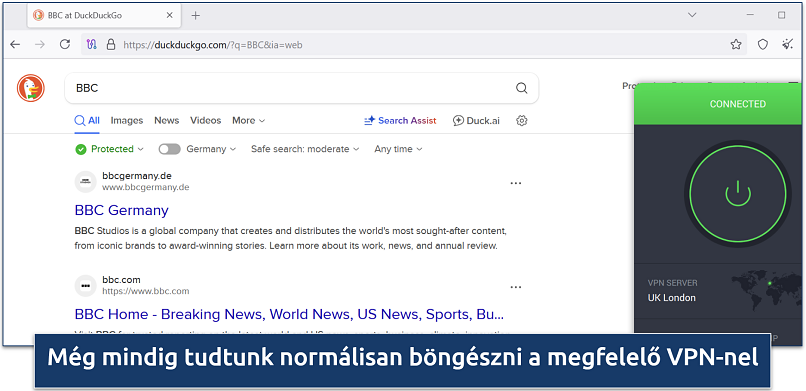Click the bbcgermany.de site favicon
Image resolution: width=806 pixels, height=391 pixels.
(85, 181)
